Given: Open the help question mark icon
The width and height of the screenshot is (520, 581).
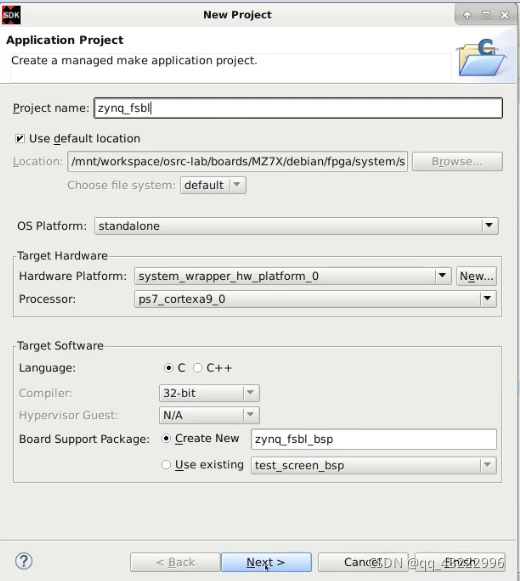Looking at the screenshot, I should (24, 561).
